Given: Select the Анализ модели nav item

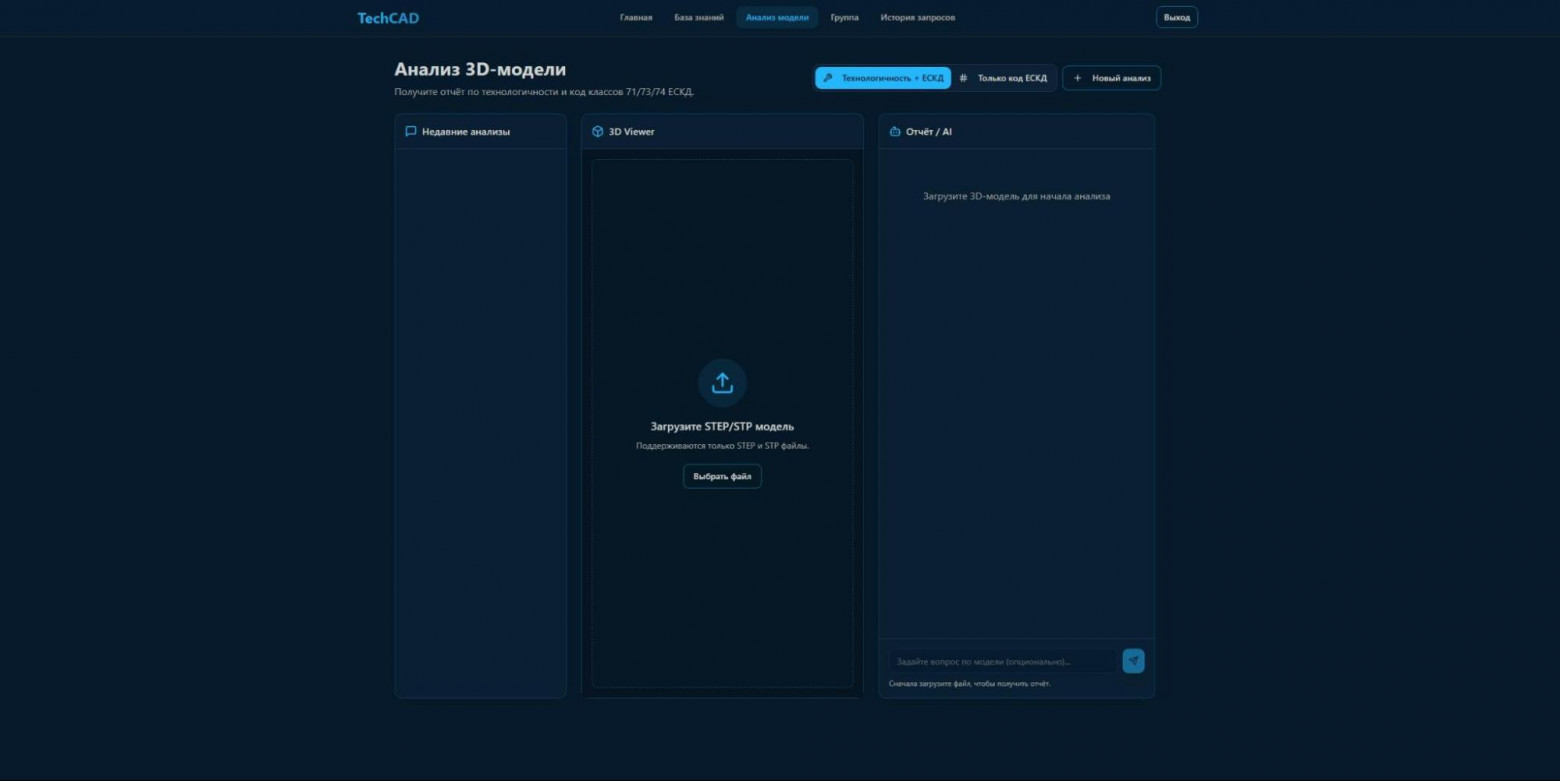Looking at the screenshot, I should pos(777,17).
